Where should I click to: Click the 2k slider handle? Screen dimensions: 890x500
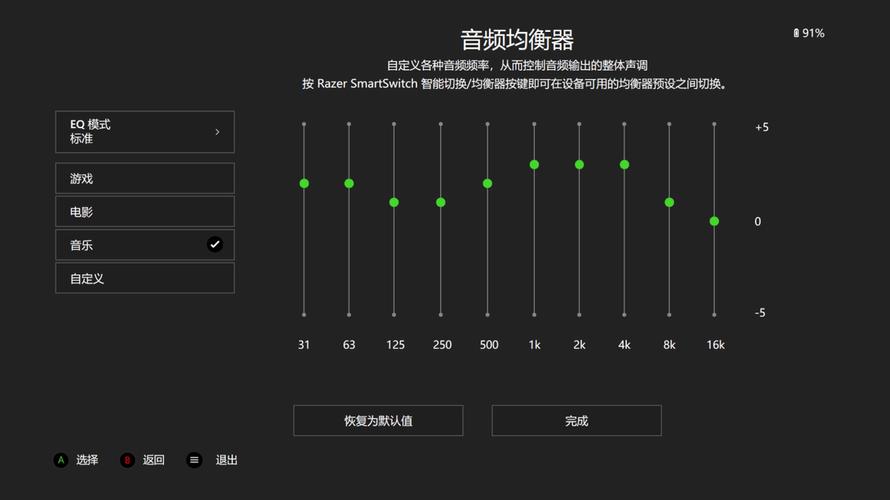coord(579,165)
